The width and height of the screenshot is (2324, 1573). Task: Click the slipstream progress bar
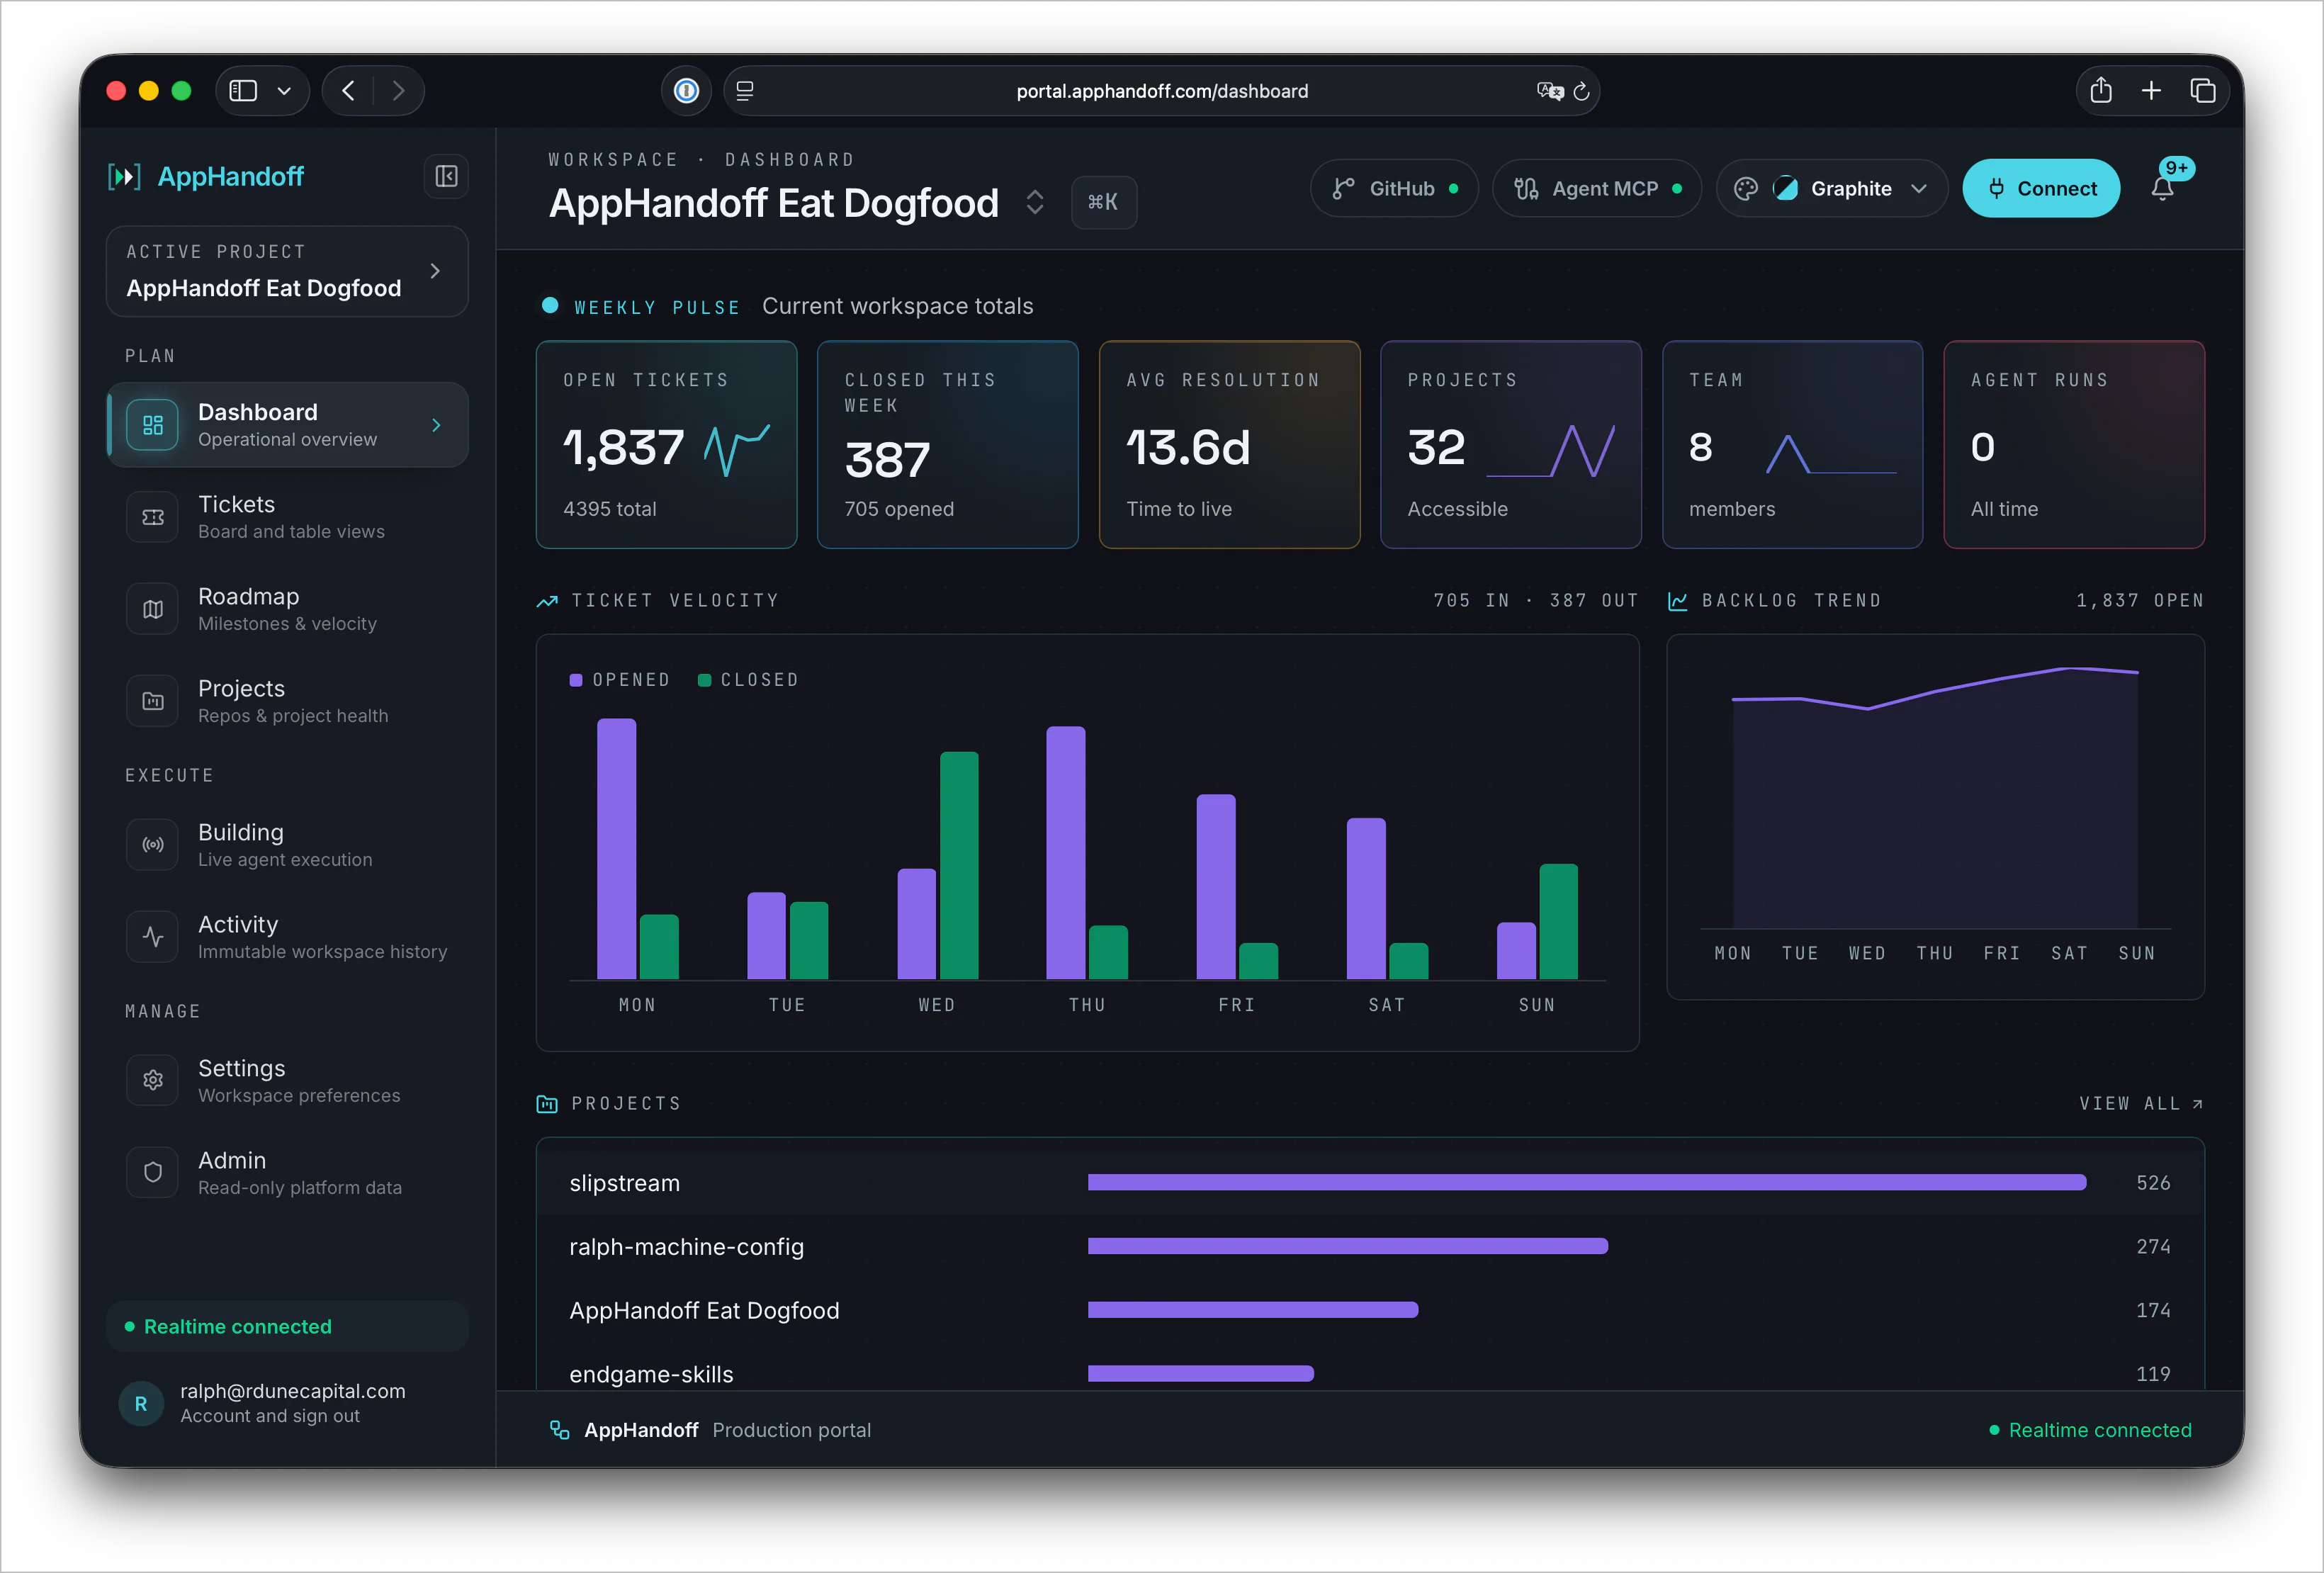point(1587,1183)
